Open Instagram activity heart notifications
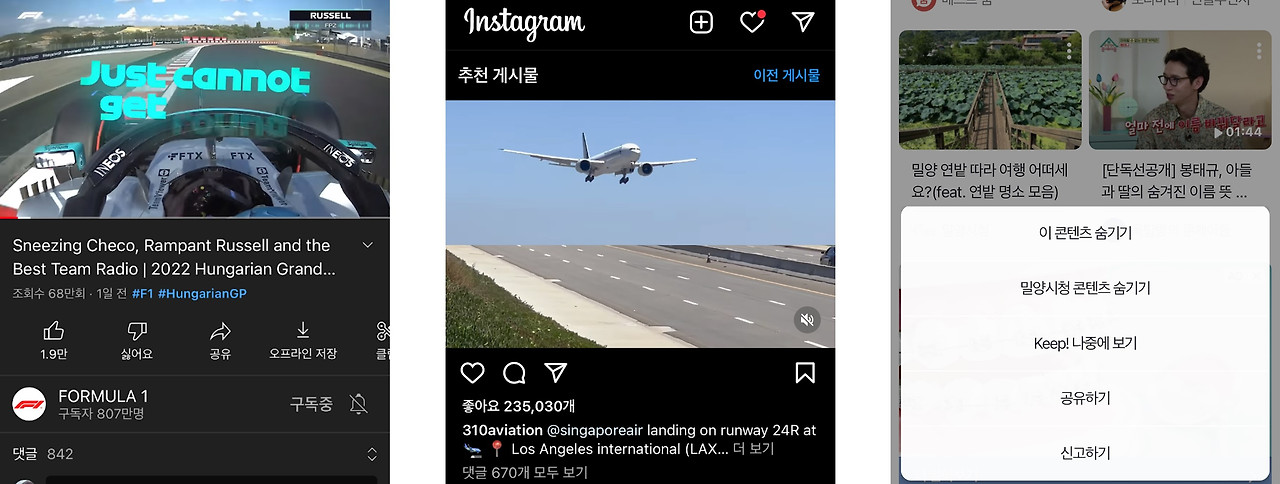The width and height of the screenshot is (1280, 484). [752, 22]
